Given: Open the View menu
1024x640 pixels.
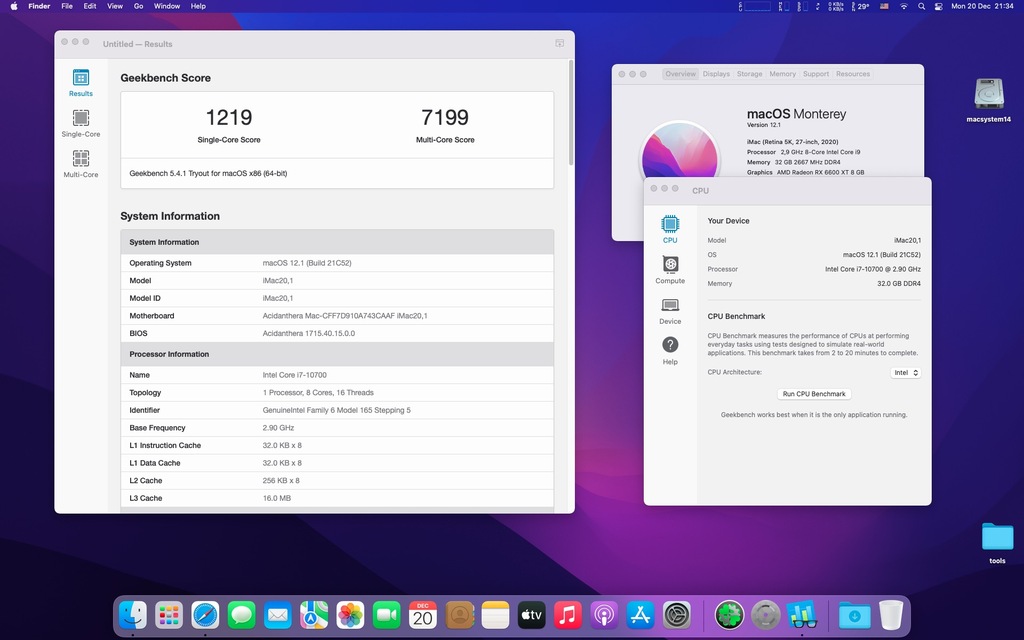Looking at the screenshot, I should [x=115, y=6].
